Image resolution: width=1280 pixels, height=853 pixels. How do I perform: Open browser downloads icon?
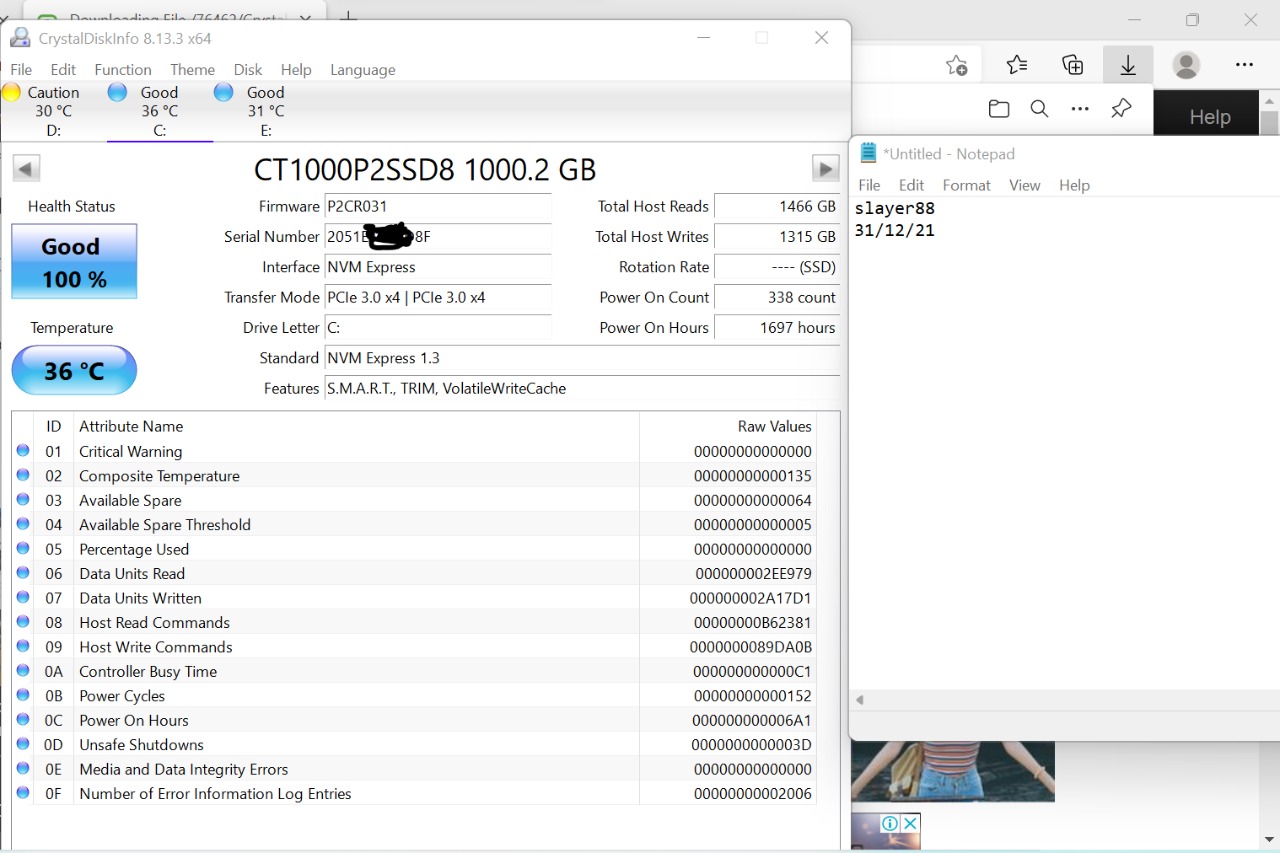(1128, 65)
